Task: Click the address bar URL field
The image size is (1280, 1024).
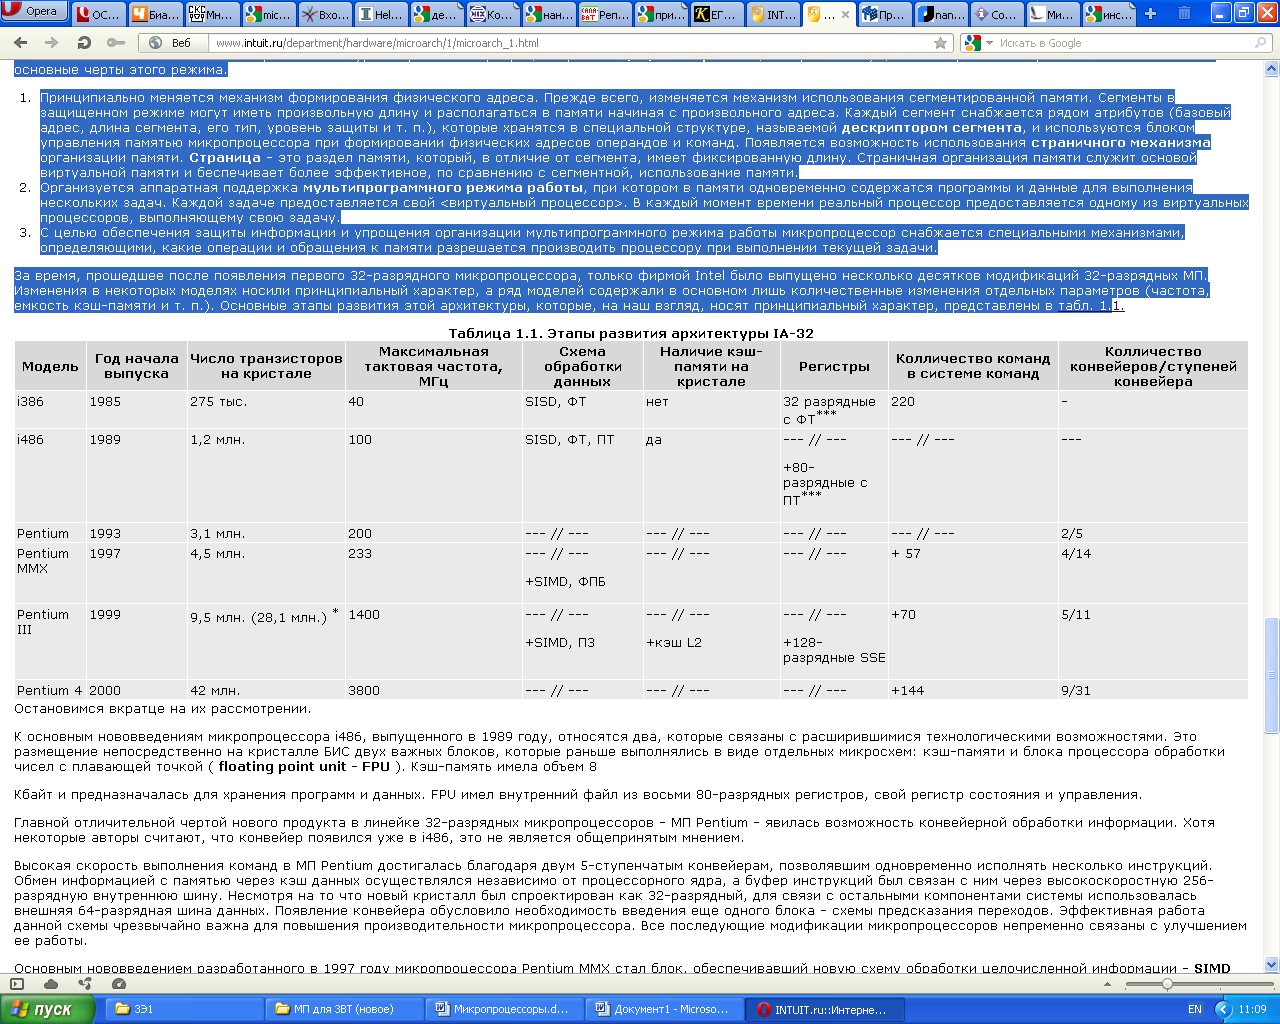Action: 570,43
